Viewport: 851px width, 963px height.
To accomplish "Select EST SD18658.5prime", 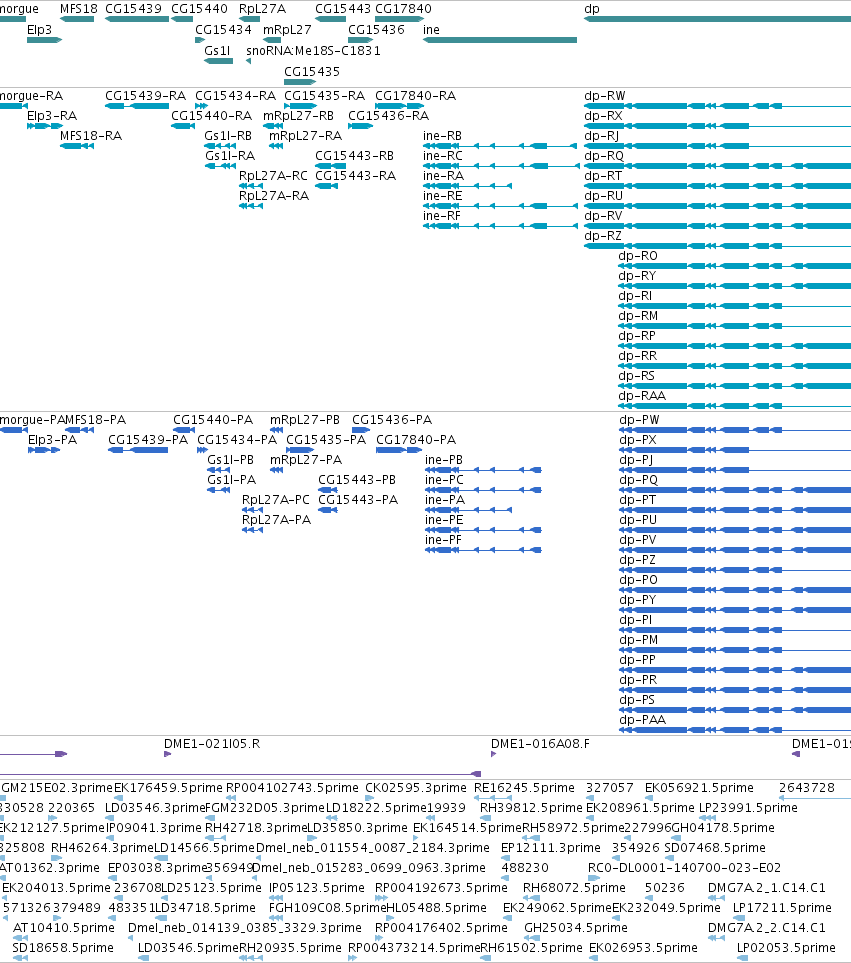I will pyautogui.click(x=63, y=948).
